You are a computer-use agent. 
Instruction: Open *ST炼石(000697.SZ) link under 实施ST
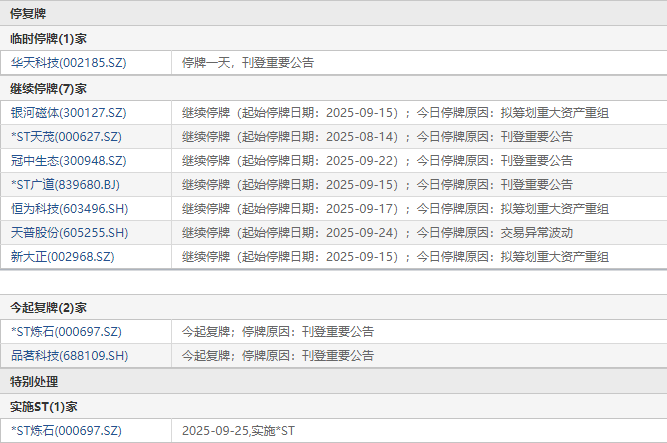pyautogui.click(x=66, y=431)
